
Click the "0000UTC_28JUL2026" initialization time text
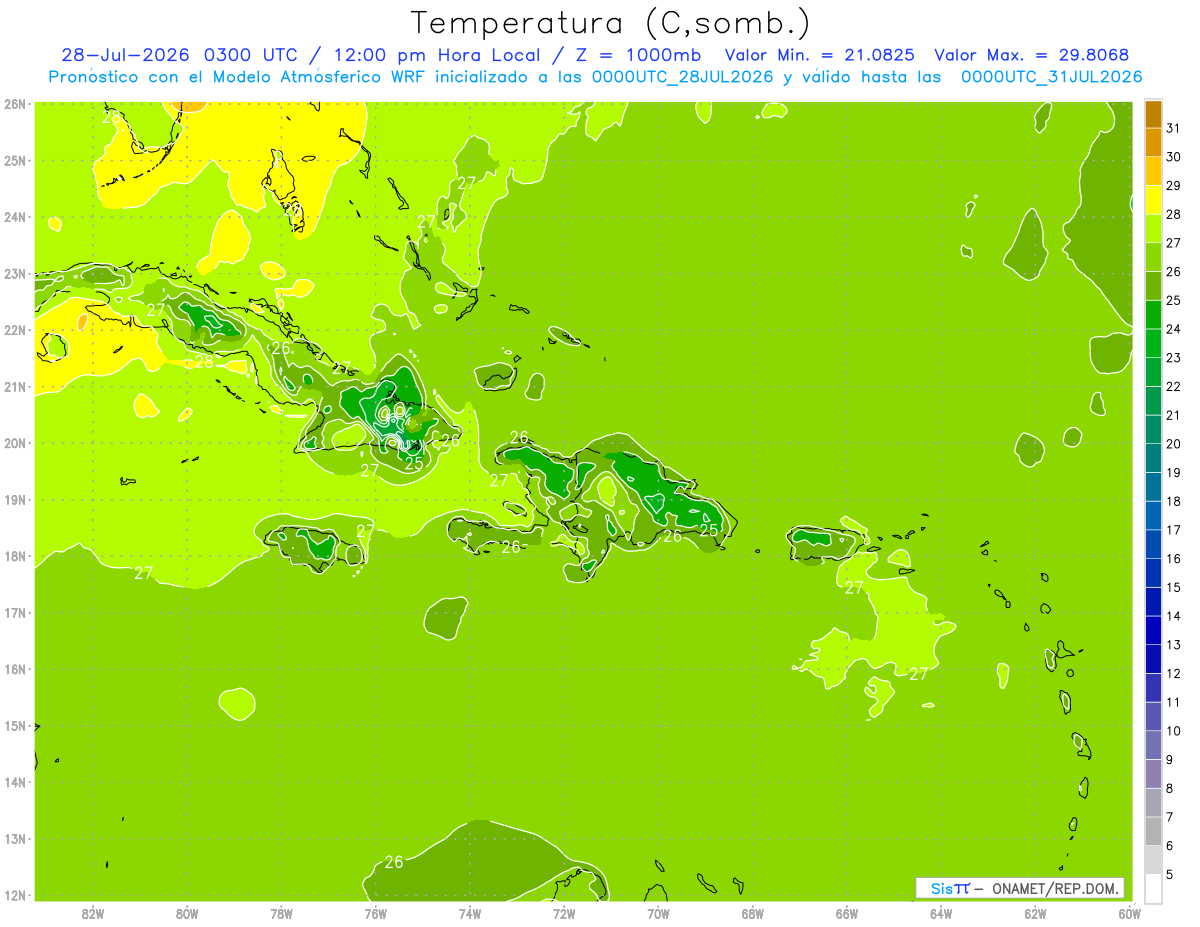coord(683,77)
